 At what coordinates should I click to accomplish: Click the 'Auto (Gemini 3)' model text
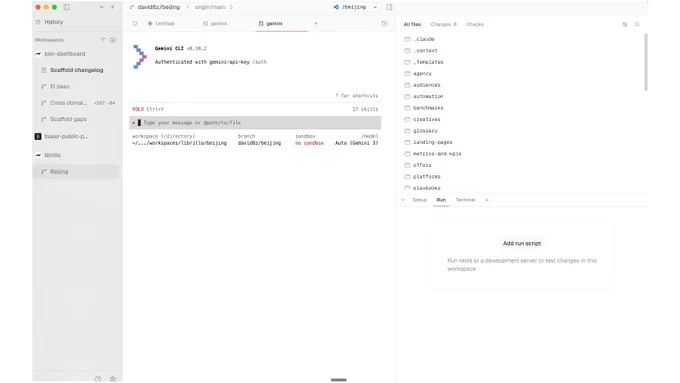coord(356,143)
